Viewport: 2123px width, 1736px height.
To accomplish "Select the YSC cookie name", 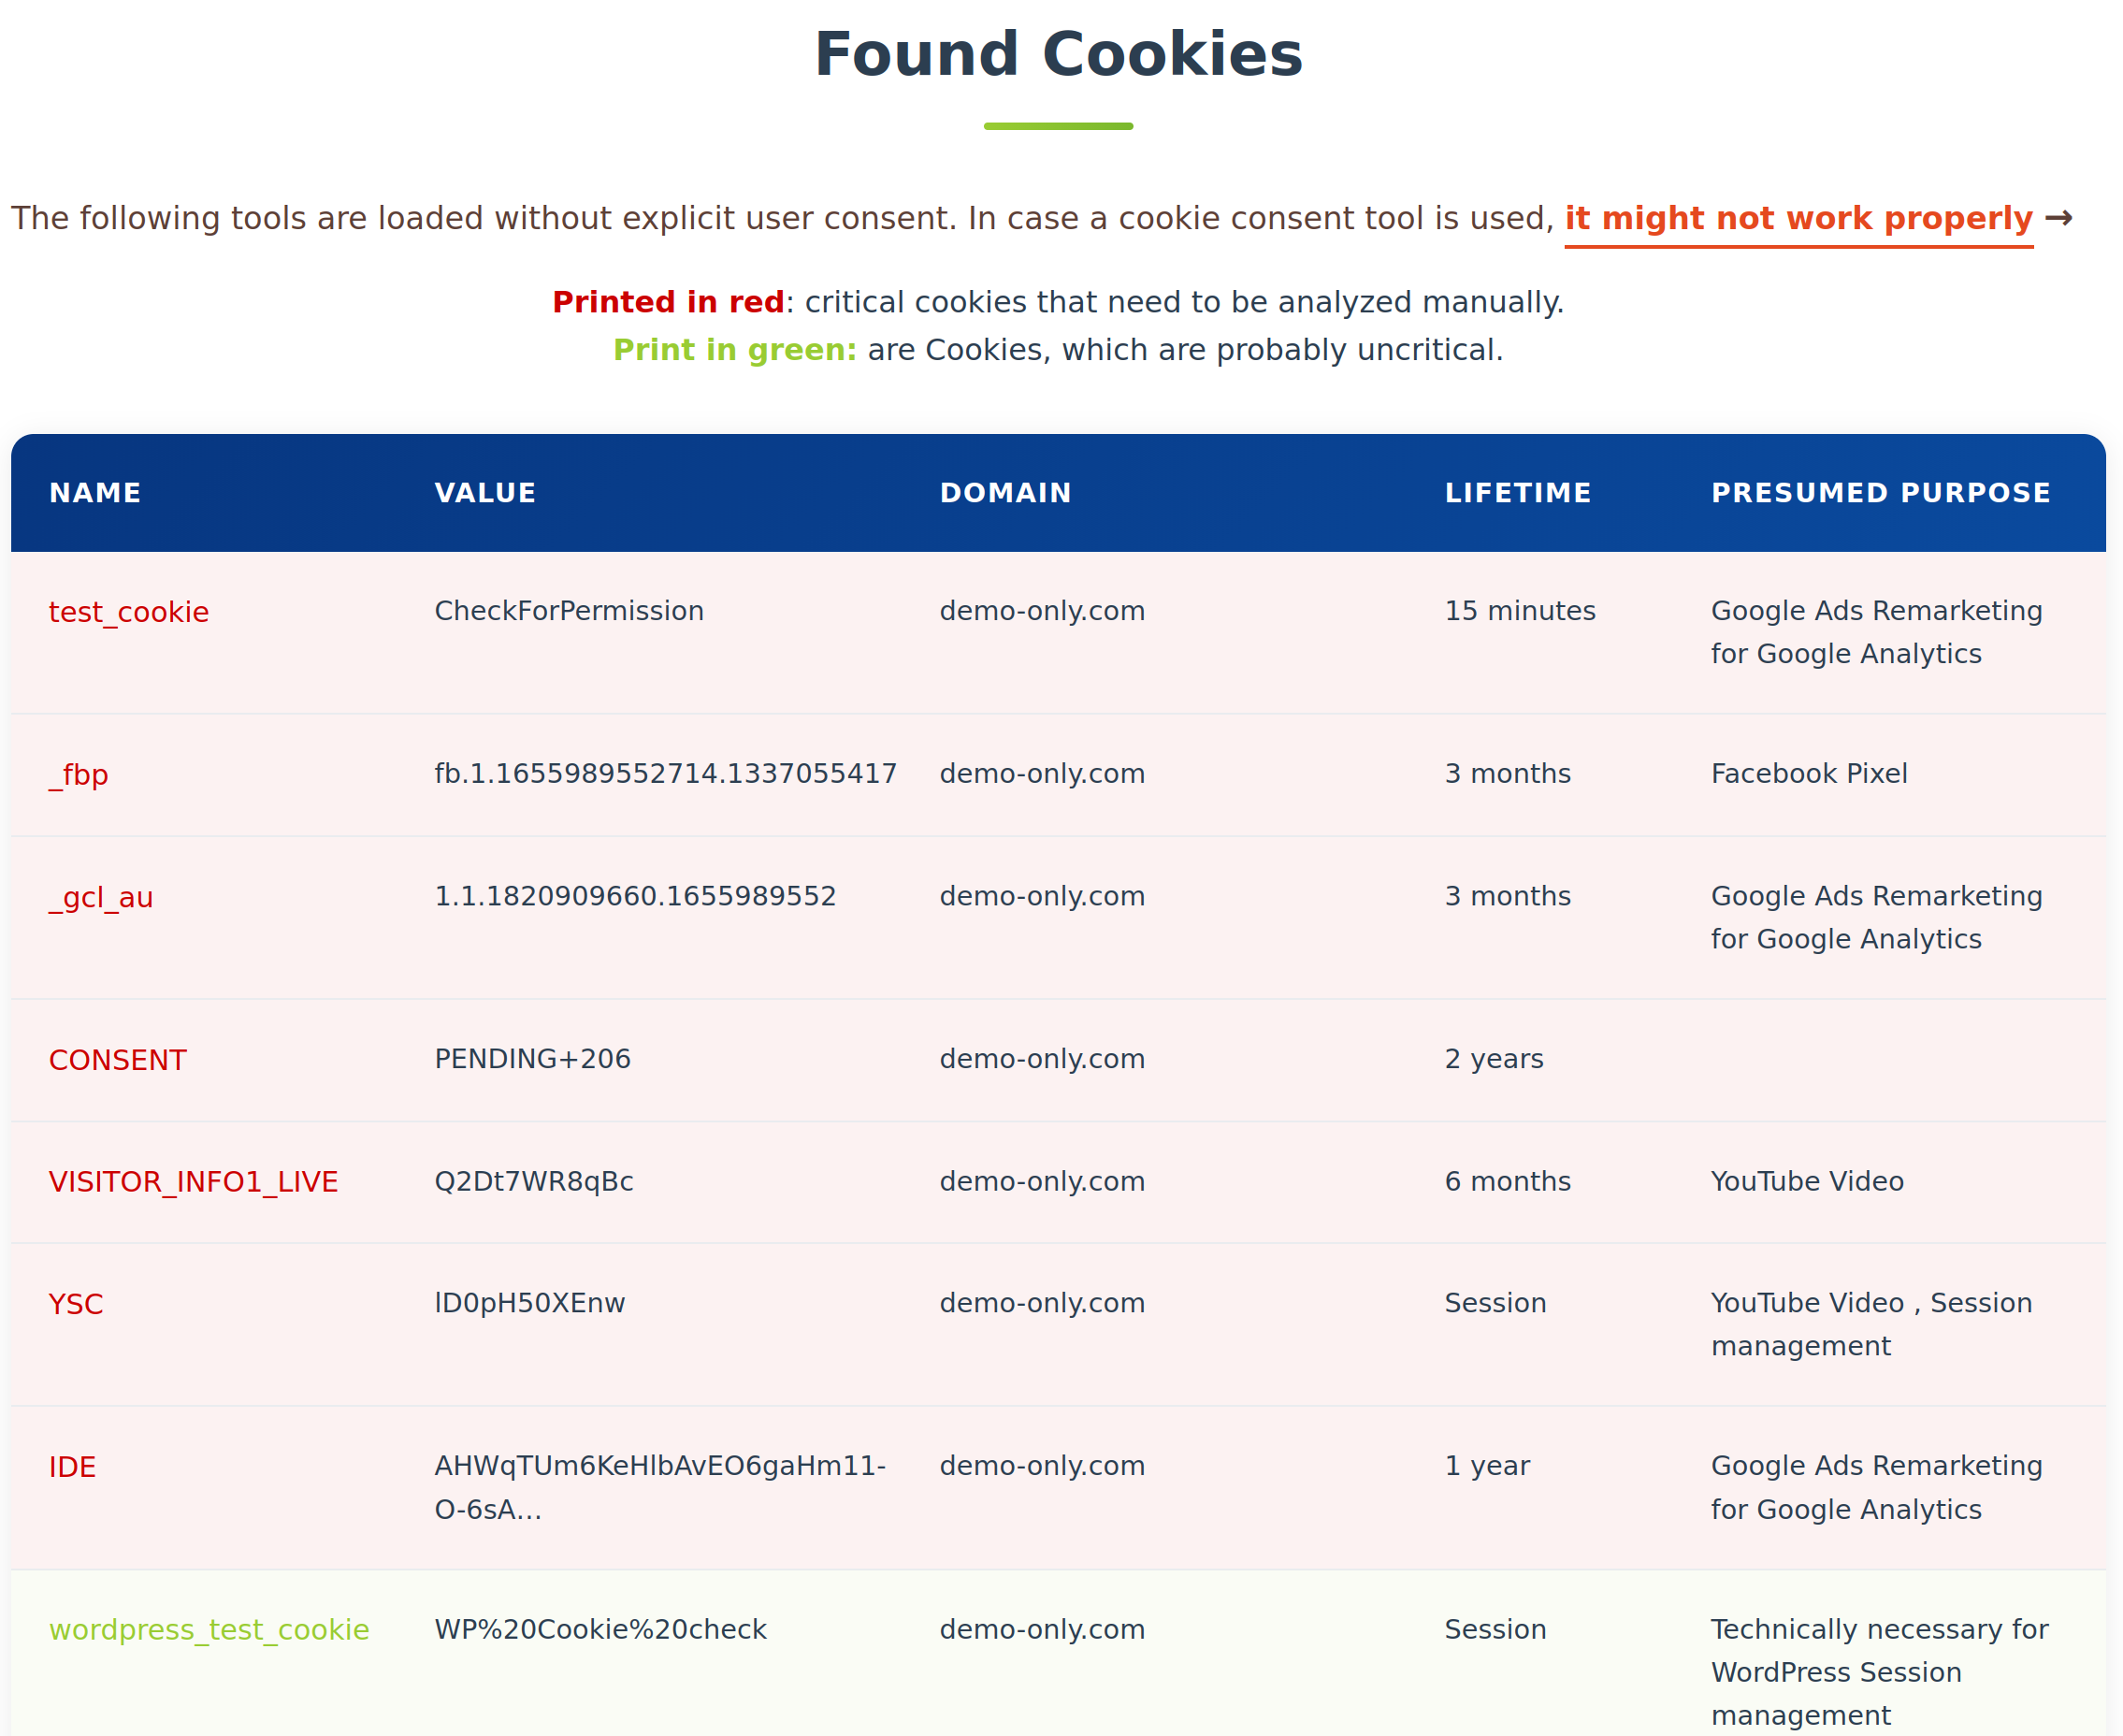I will pos(76,1304).
